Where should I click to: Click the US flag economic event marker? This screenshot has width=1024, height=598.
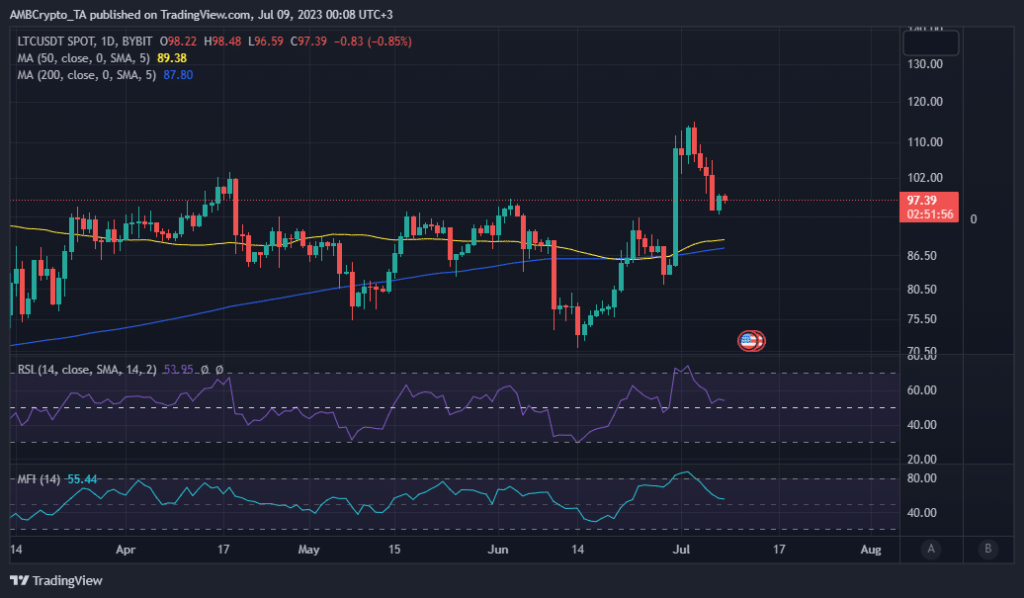point(750,341)
